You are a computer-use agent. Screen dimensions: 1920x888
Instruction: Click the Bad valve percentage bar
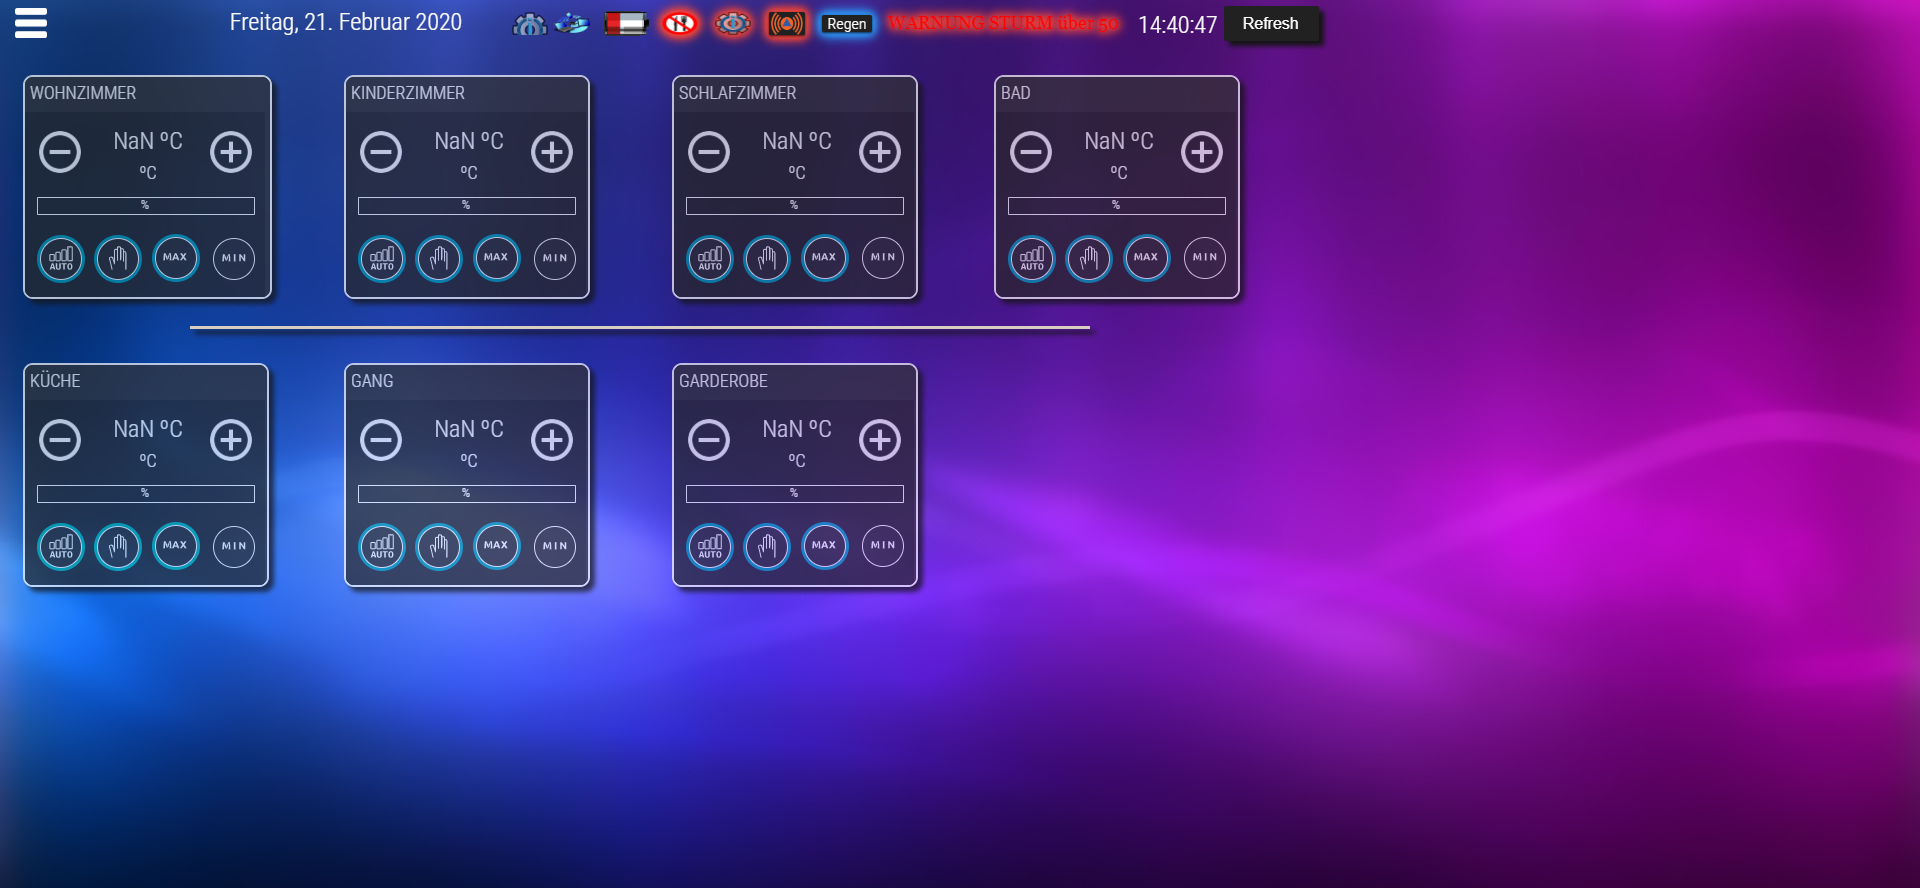point(1116,206)
